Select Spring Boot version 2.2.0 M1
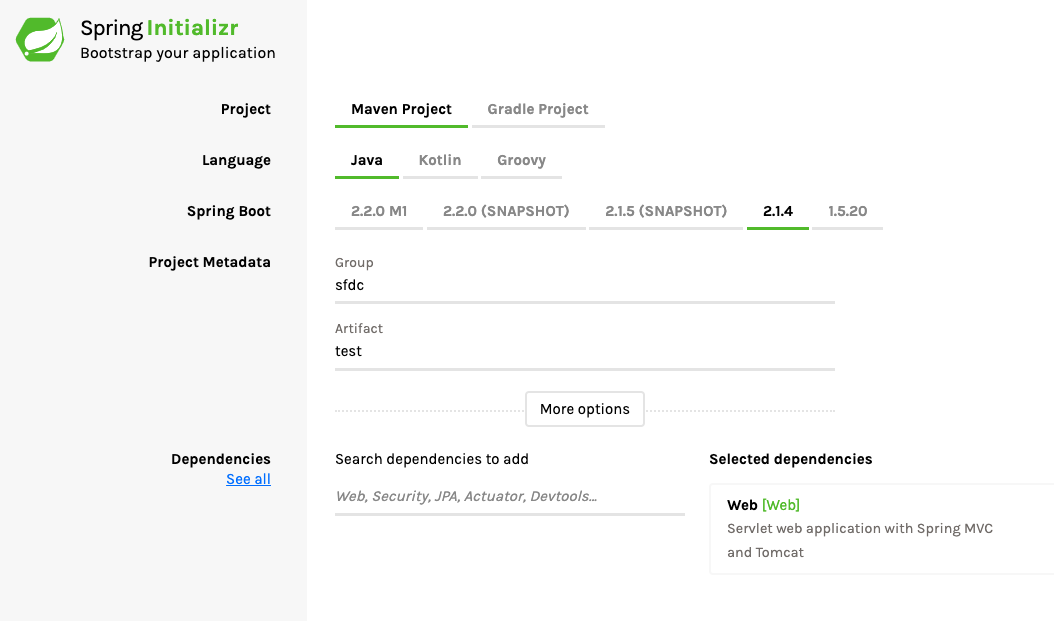Viewport: 1054px width, 621px height. (379, 211)
